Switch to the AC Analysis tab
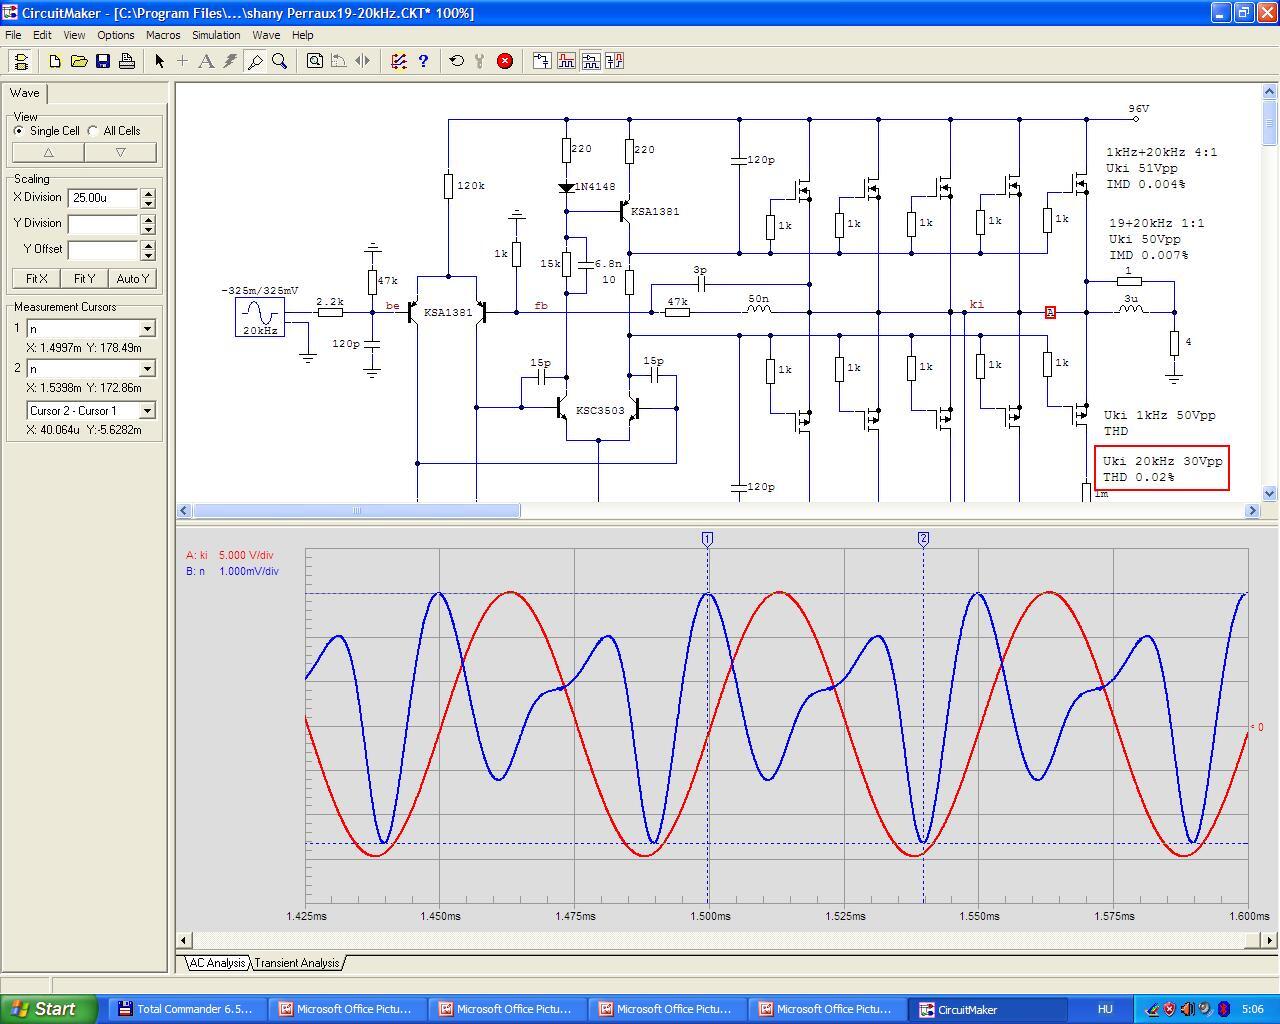1280x1024 pixels. [217, 963]
